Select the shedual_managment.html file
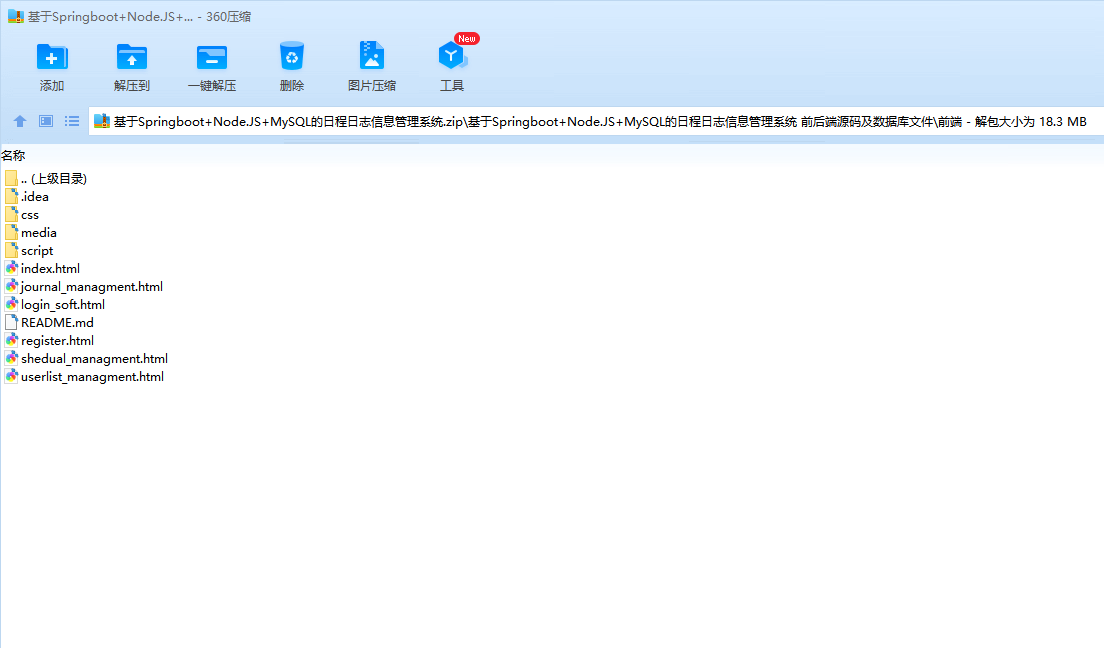The width and height of the screenshot is (1104, 648). coord(86,359)
